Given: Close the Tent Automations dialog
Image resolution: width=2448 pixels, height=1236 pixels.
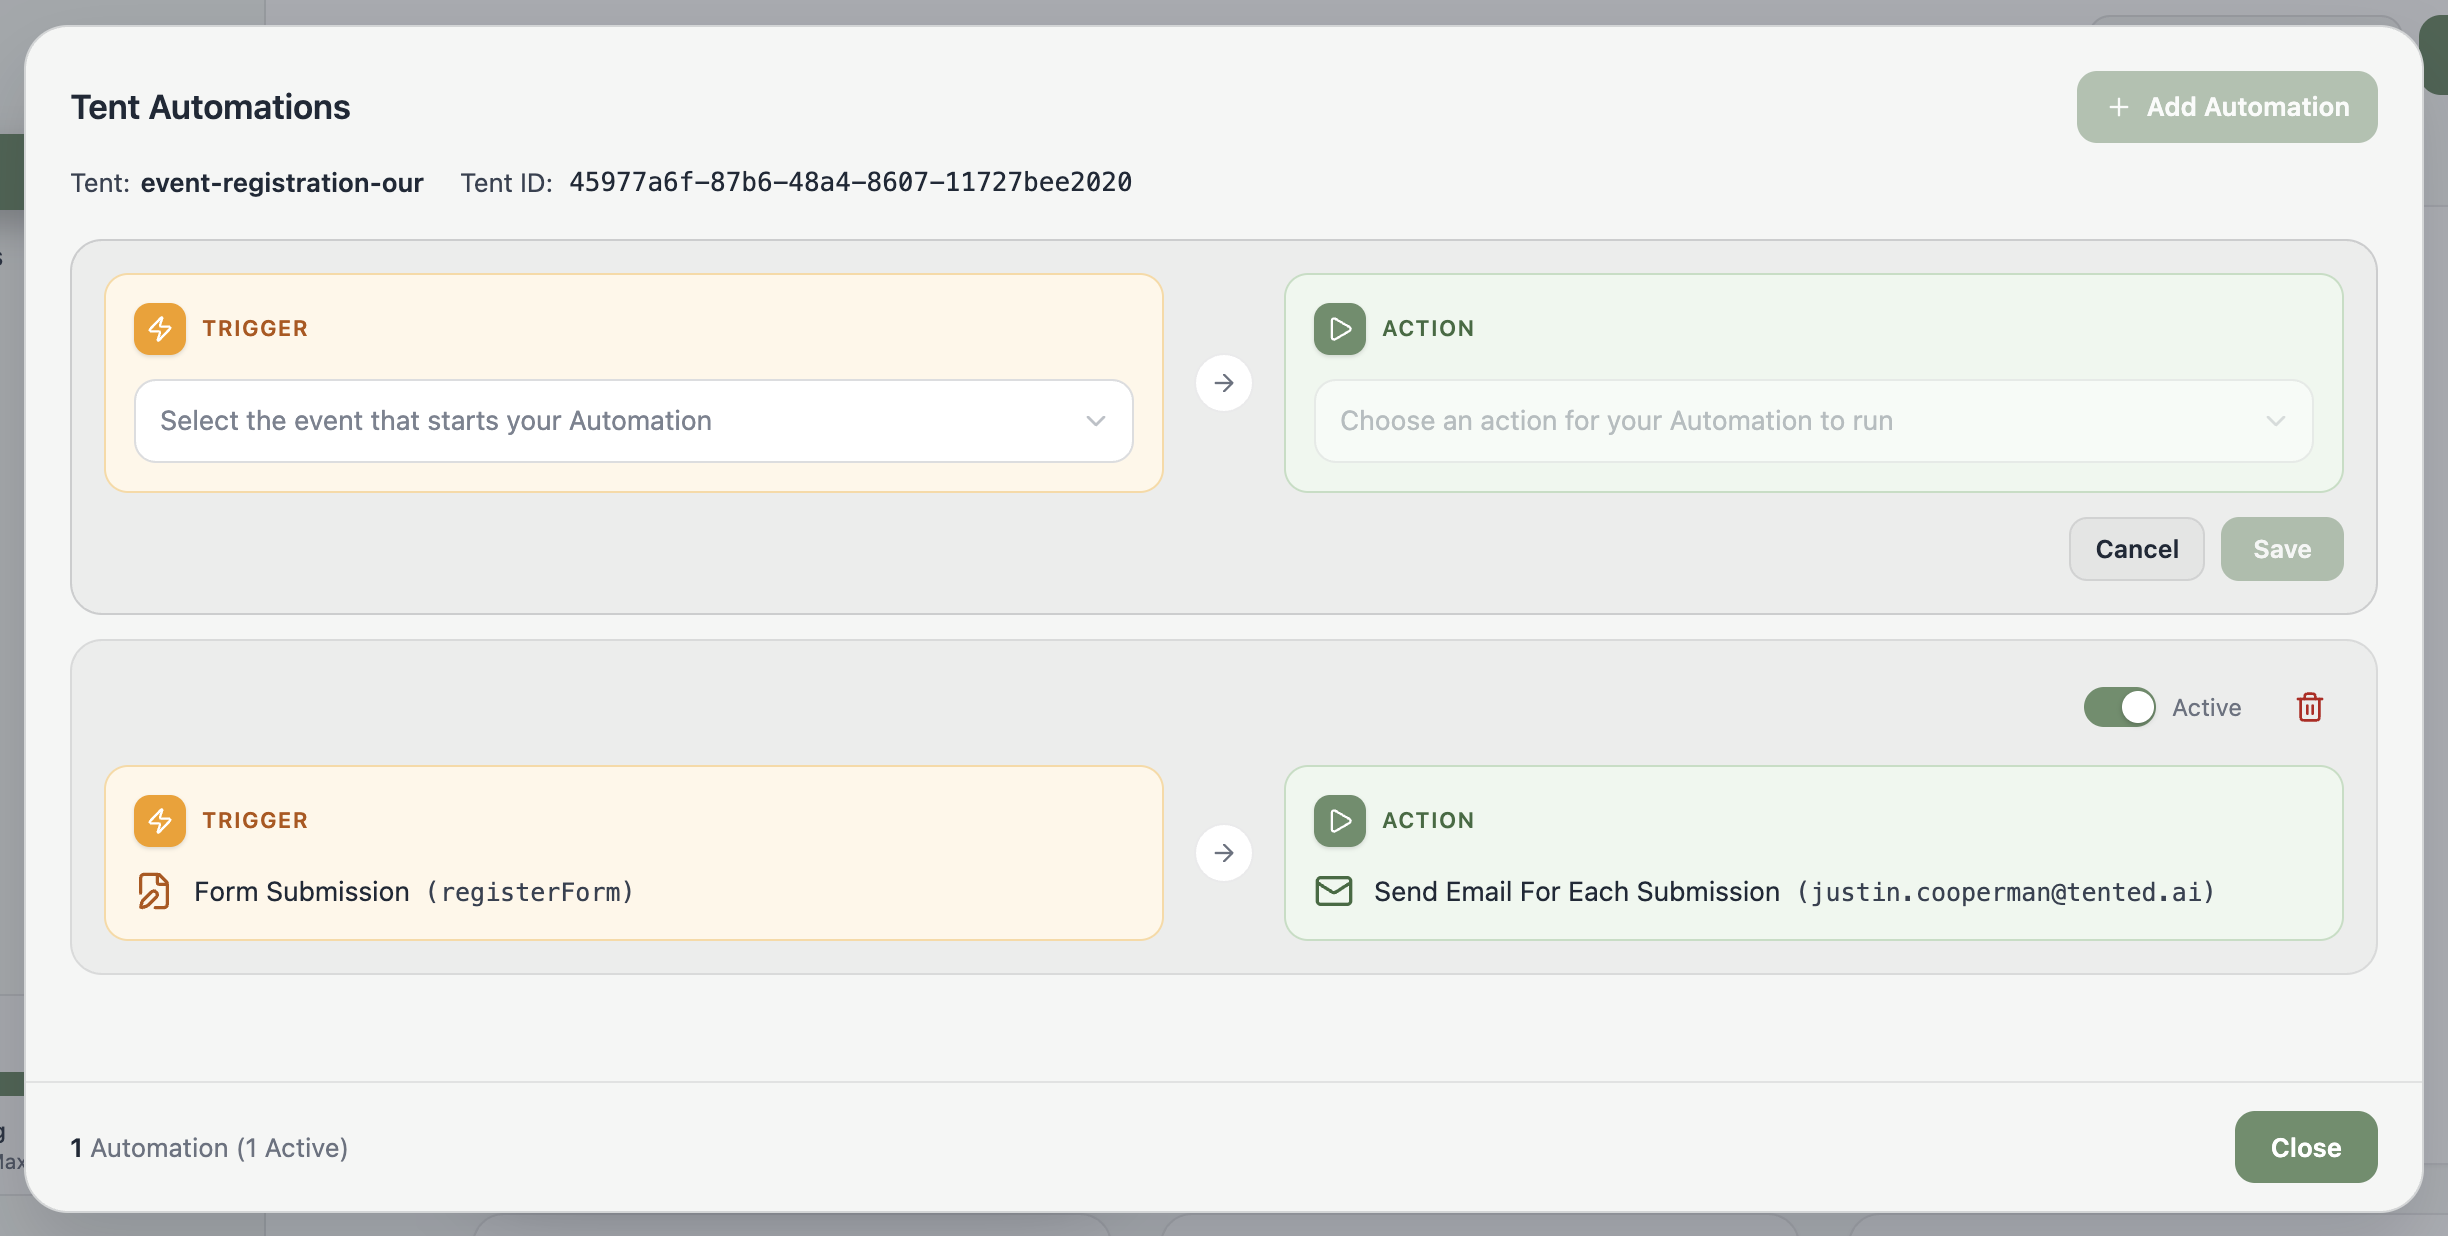Looking at the screenshot, I should pos(2305,1147).
